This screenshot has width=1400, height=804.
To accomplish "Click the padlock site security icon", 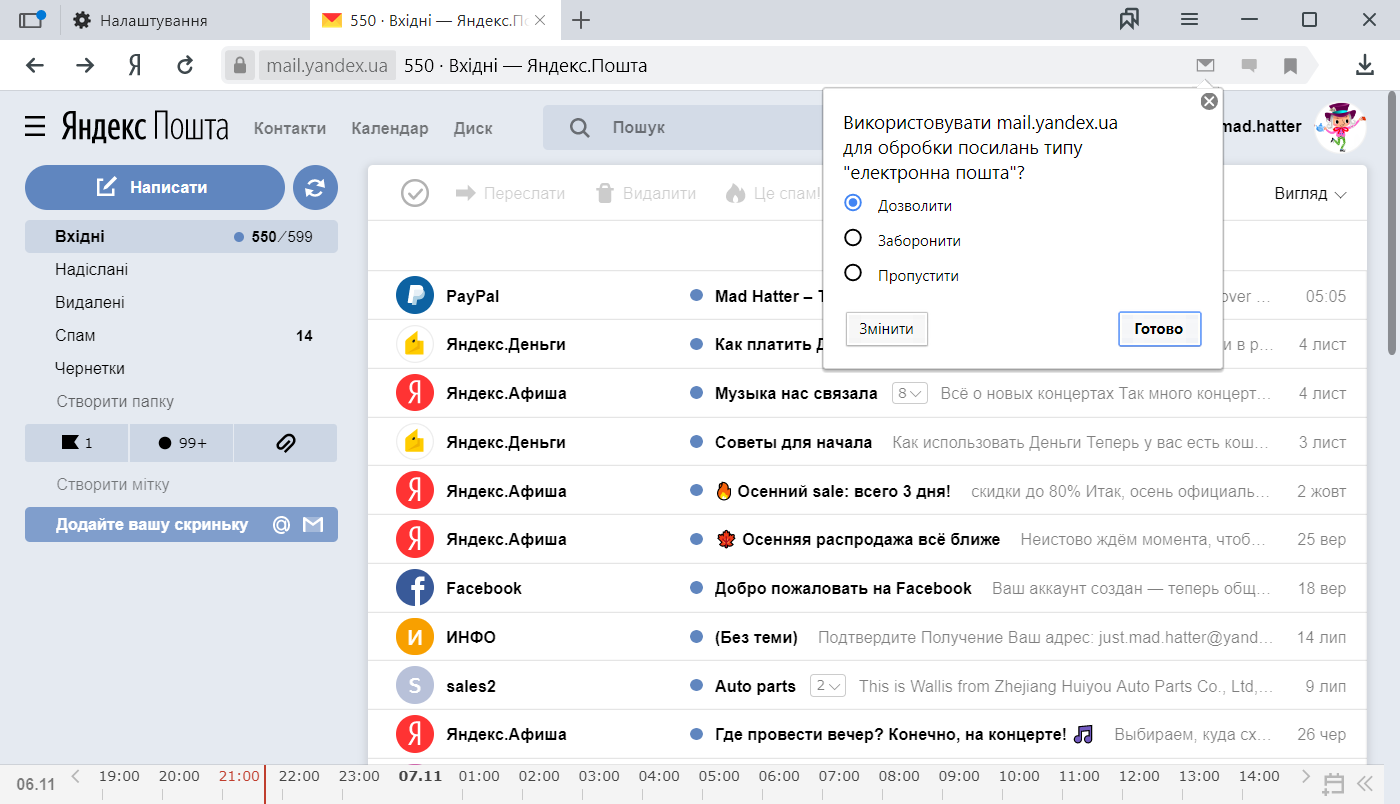I will click(x=238, y=66).
